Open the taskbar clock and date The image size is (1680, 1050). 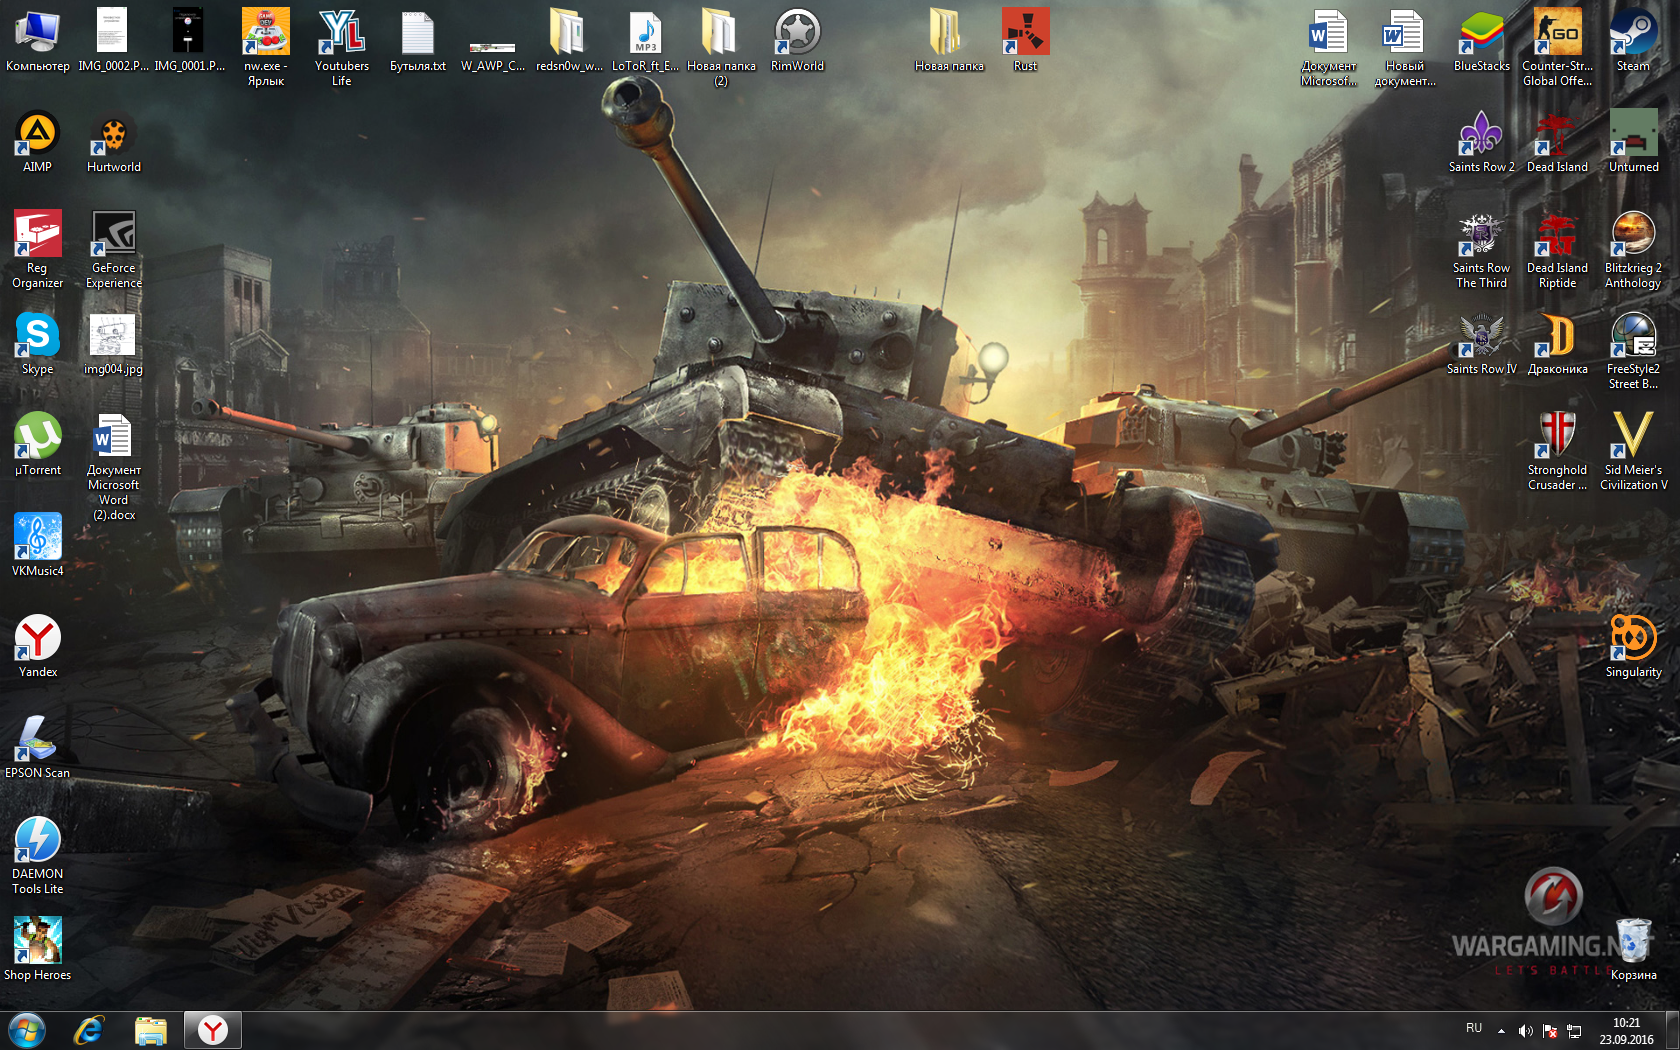1627,1031
